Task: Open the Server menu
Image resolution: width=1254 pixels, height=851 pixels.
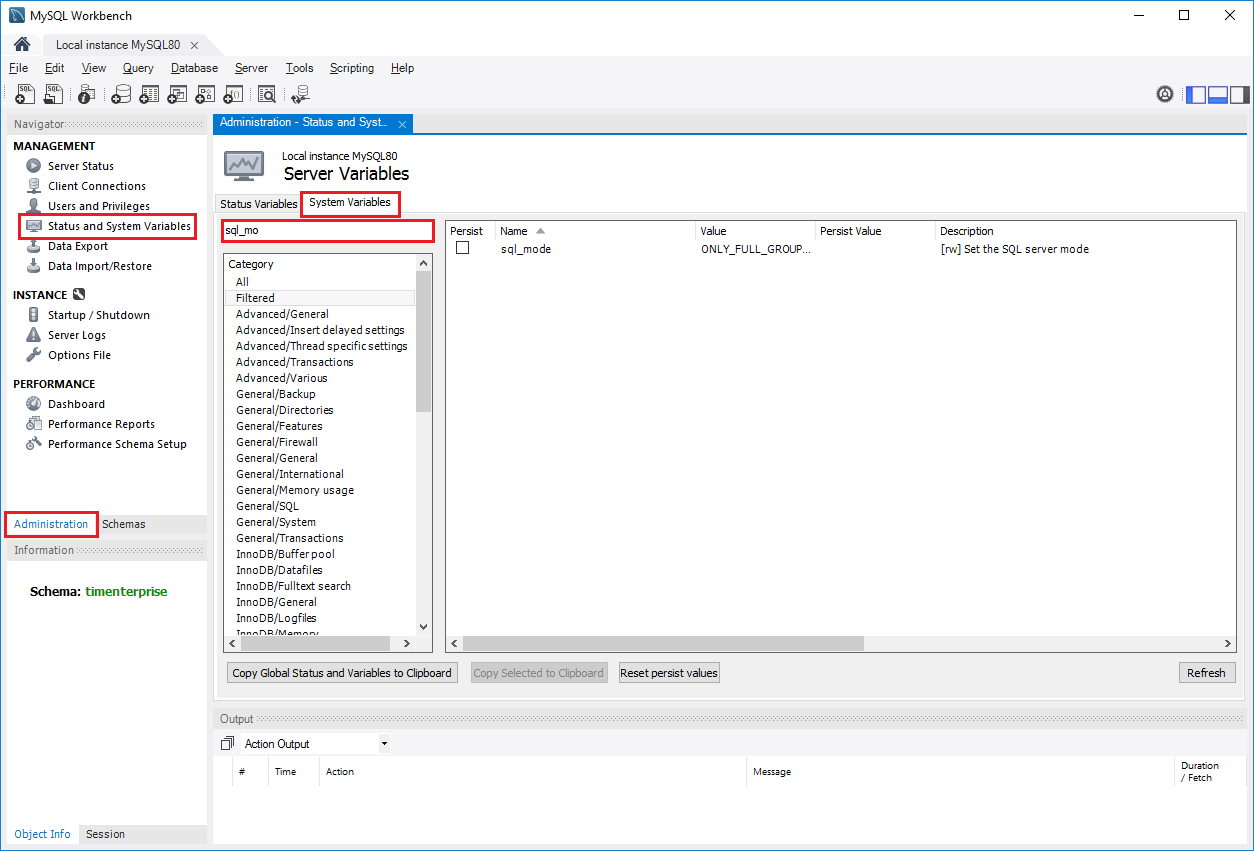Action: [x=251, y=68]
